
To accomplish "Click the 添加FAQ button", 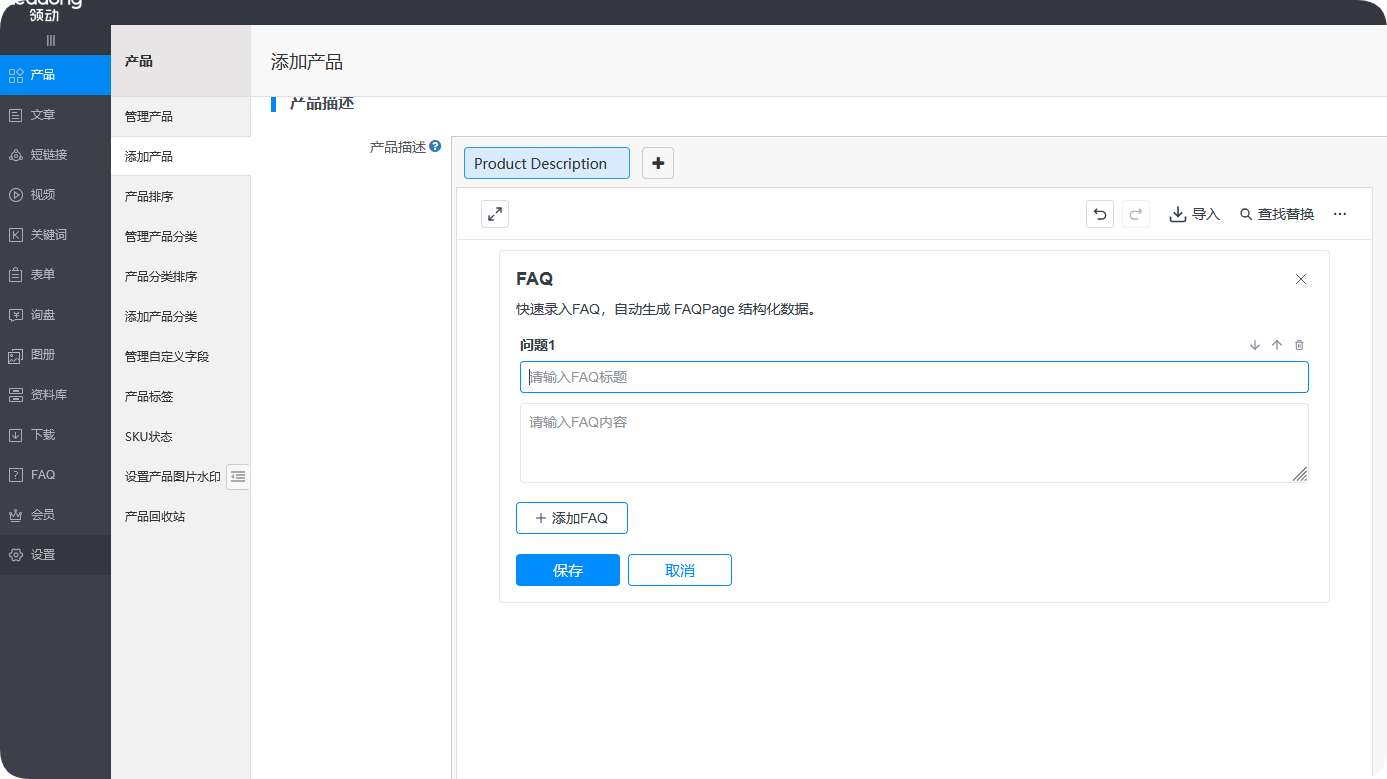I will click(572, 518).
